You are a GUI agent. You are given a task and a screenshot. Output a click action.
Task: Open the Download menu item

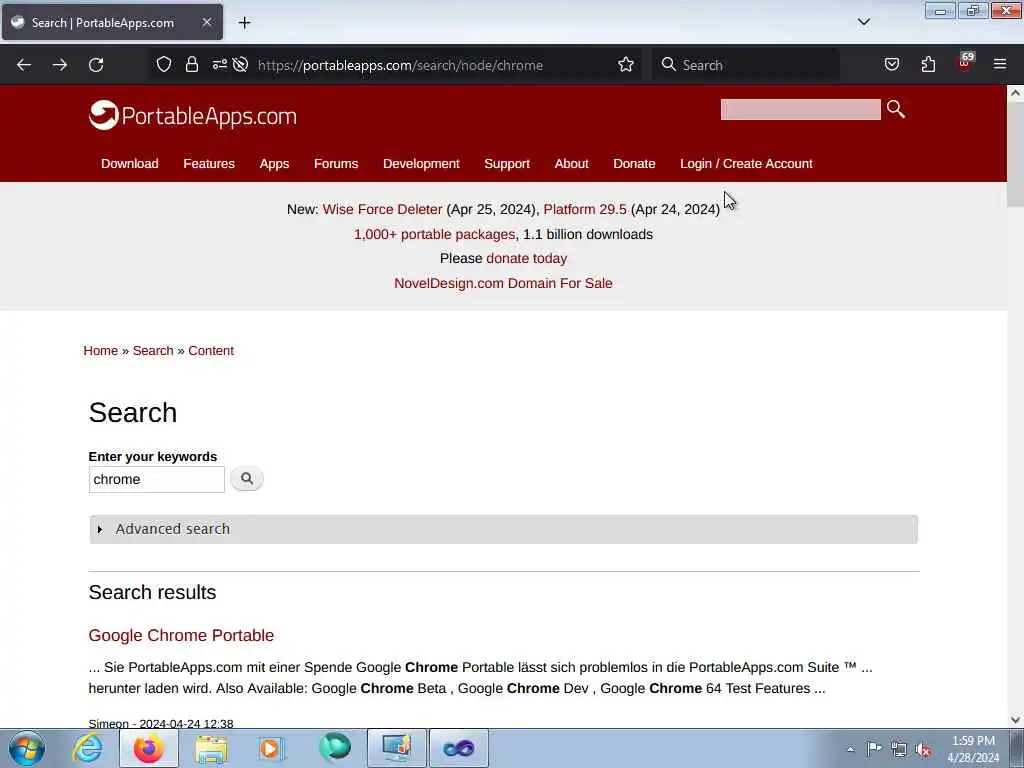tap(129, 164)
